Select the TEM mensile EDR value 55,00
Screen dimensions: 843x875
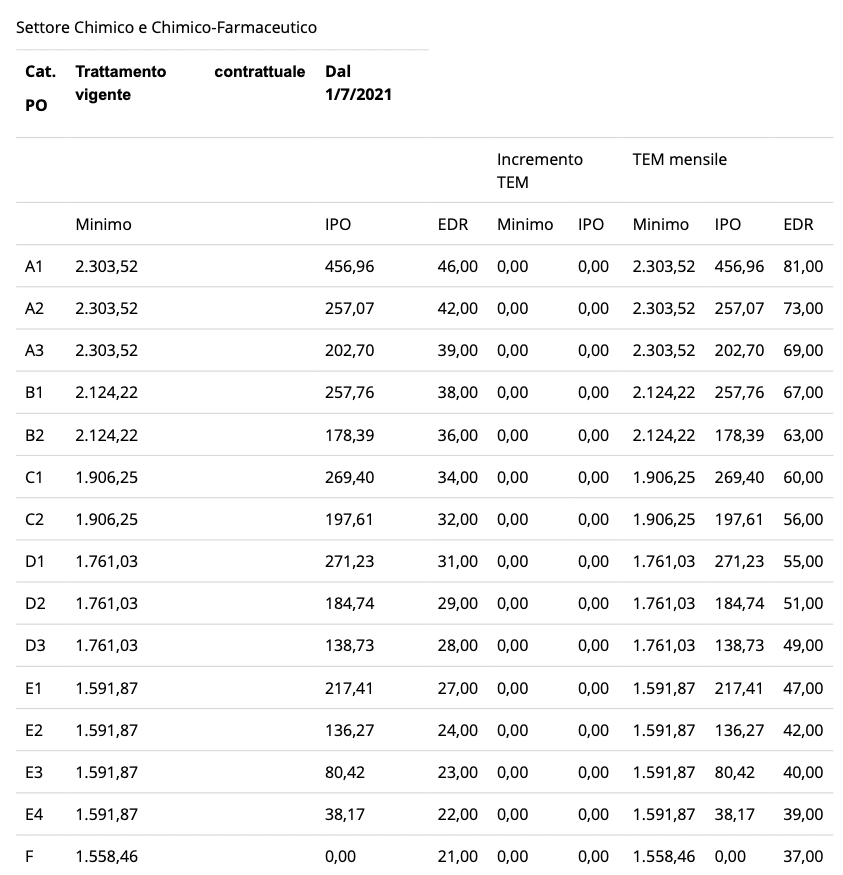(803, 561)
